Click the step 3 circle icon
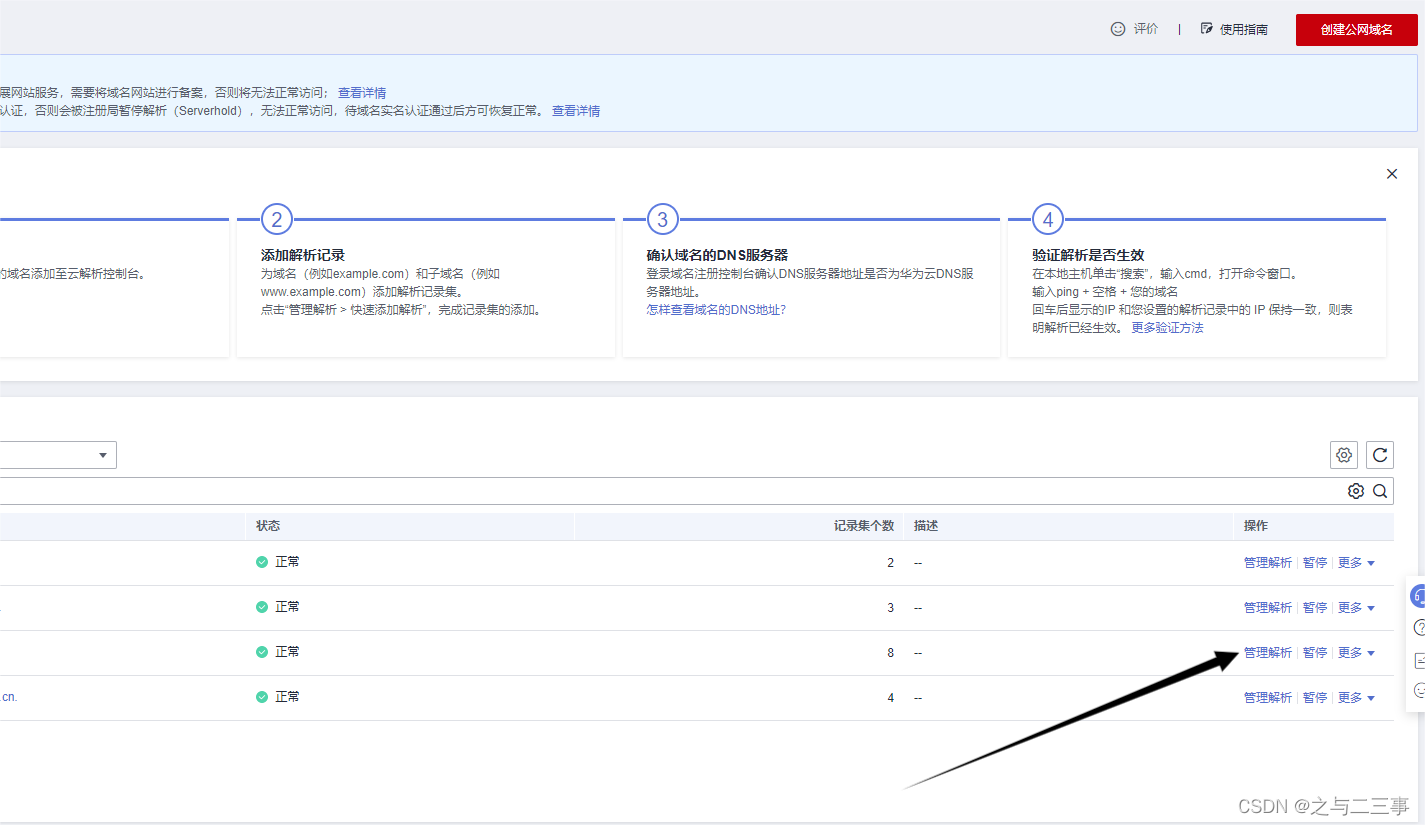 tap(662, 219)
